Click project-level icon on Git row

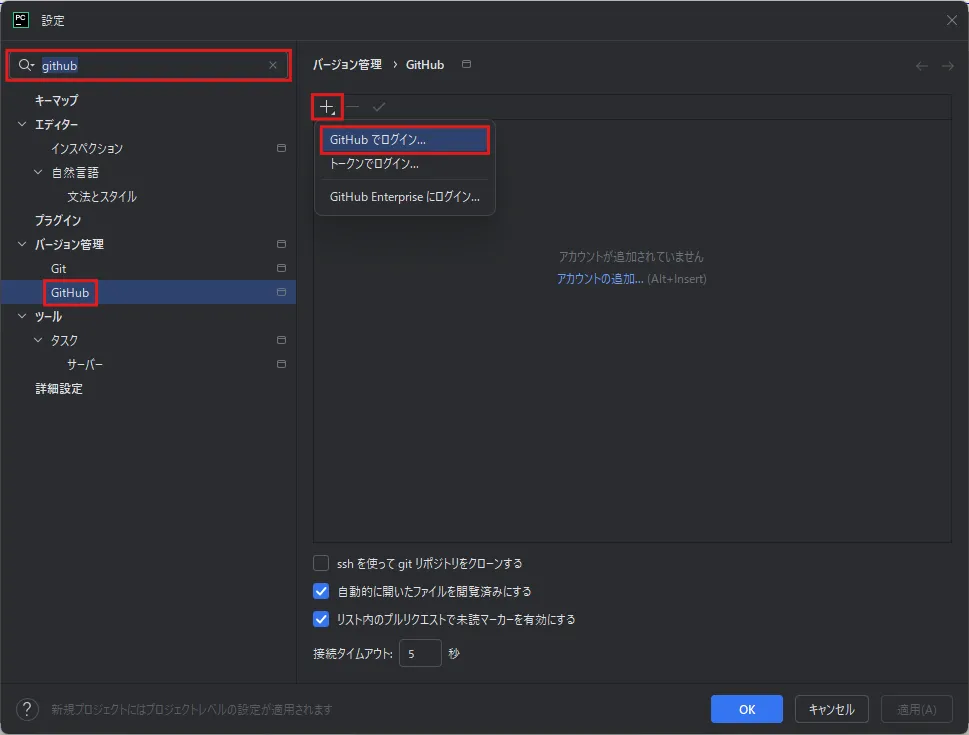point(281,268)
